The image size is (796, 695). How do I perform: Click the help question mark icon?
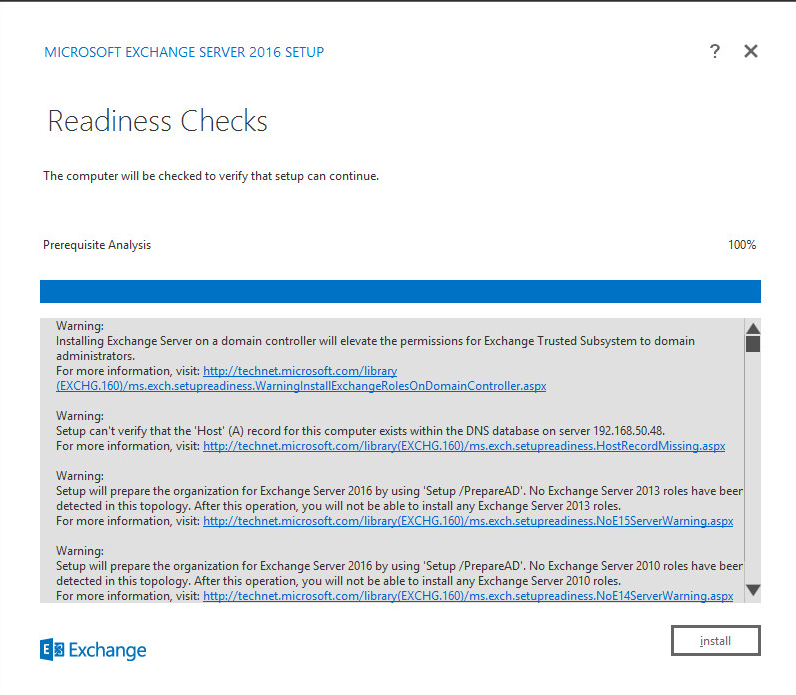(x=714, y=52)
